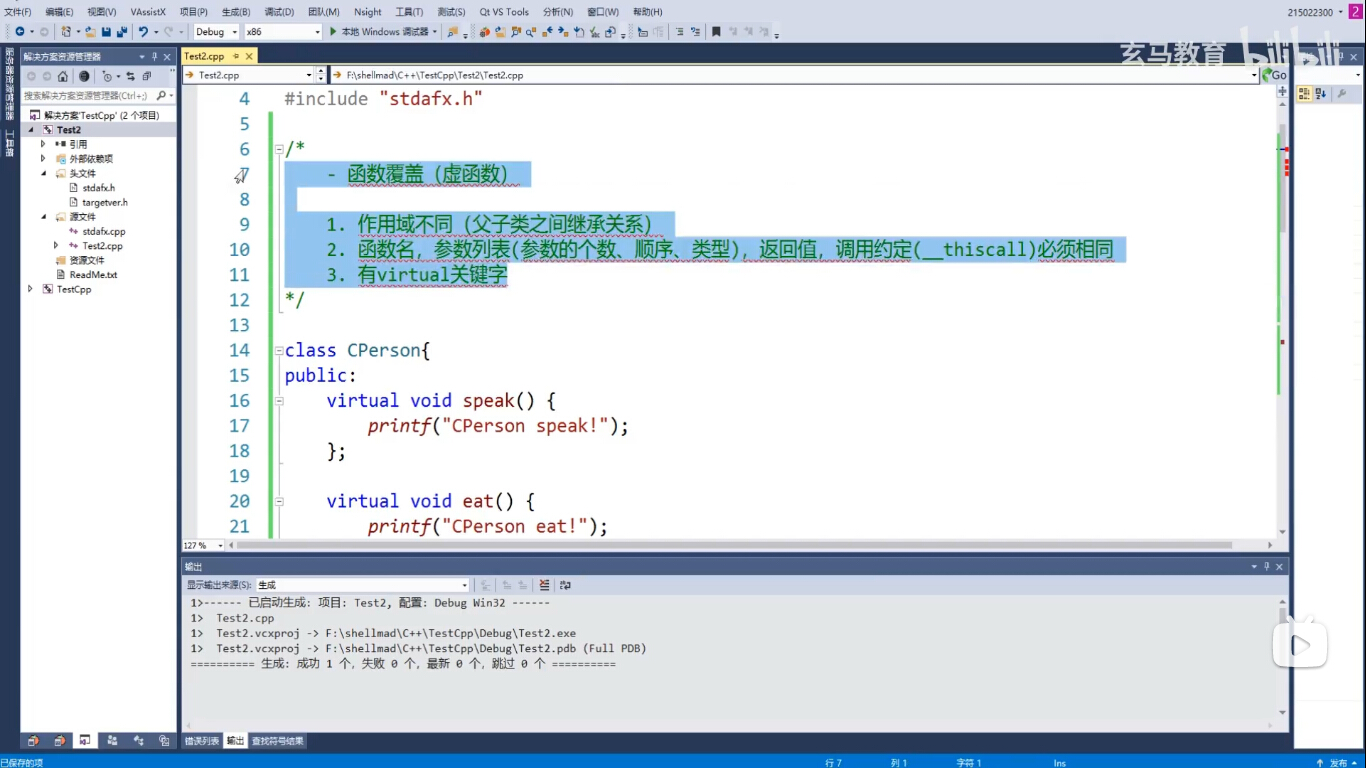Click the editor horizontal scrollbar track
1366x768 pixels.
[750, 546]
